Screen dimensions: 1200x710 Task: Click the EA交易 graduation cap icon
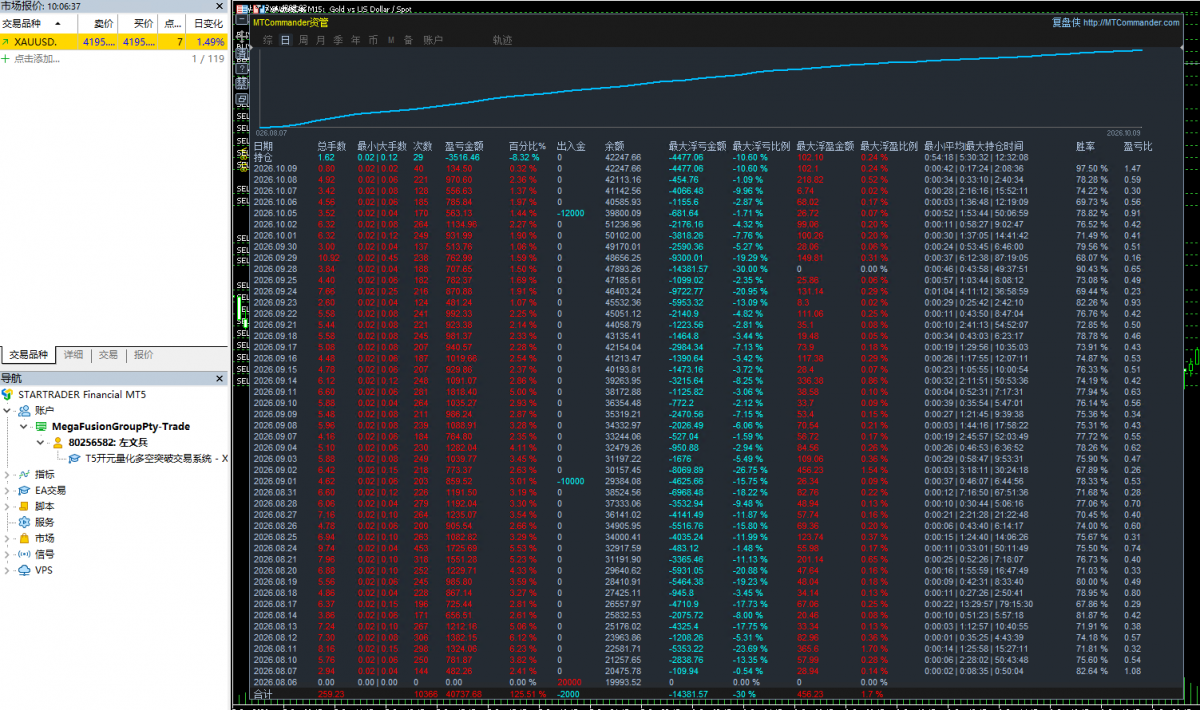click(24, 490)
